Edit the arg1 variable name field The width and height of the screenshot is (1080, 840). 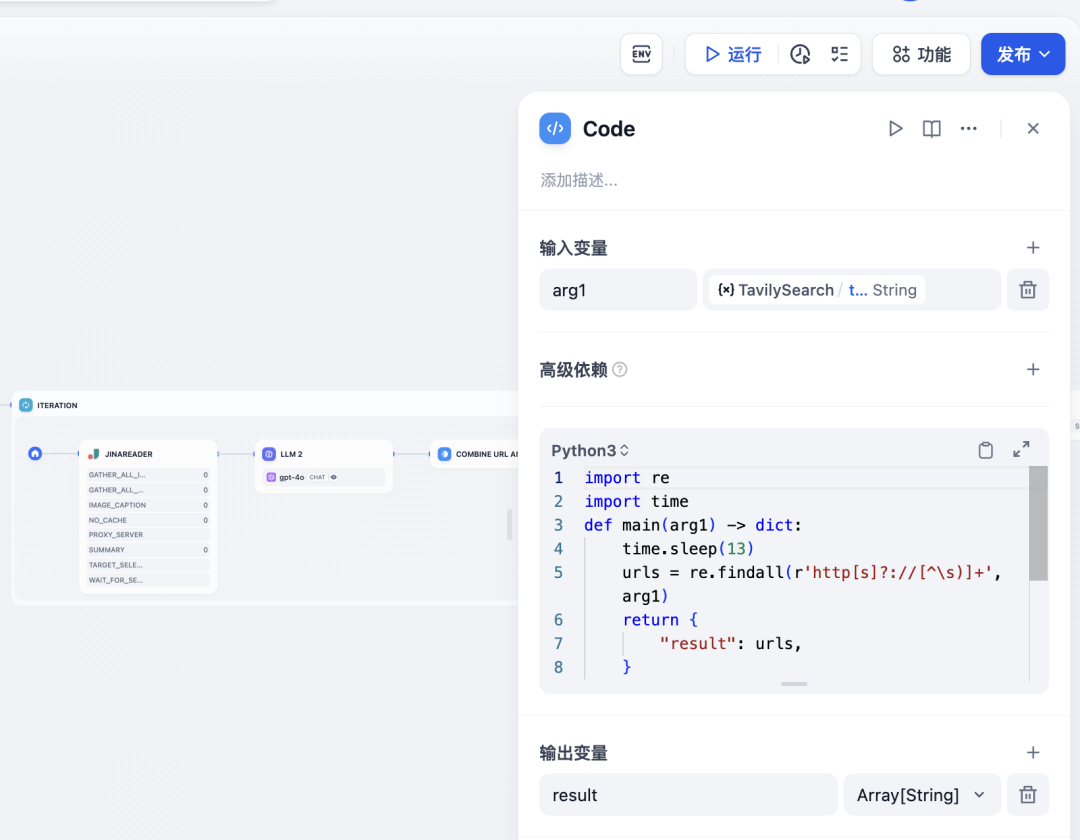[x=618, y=290]
